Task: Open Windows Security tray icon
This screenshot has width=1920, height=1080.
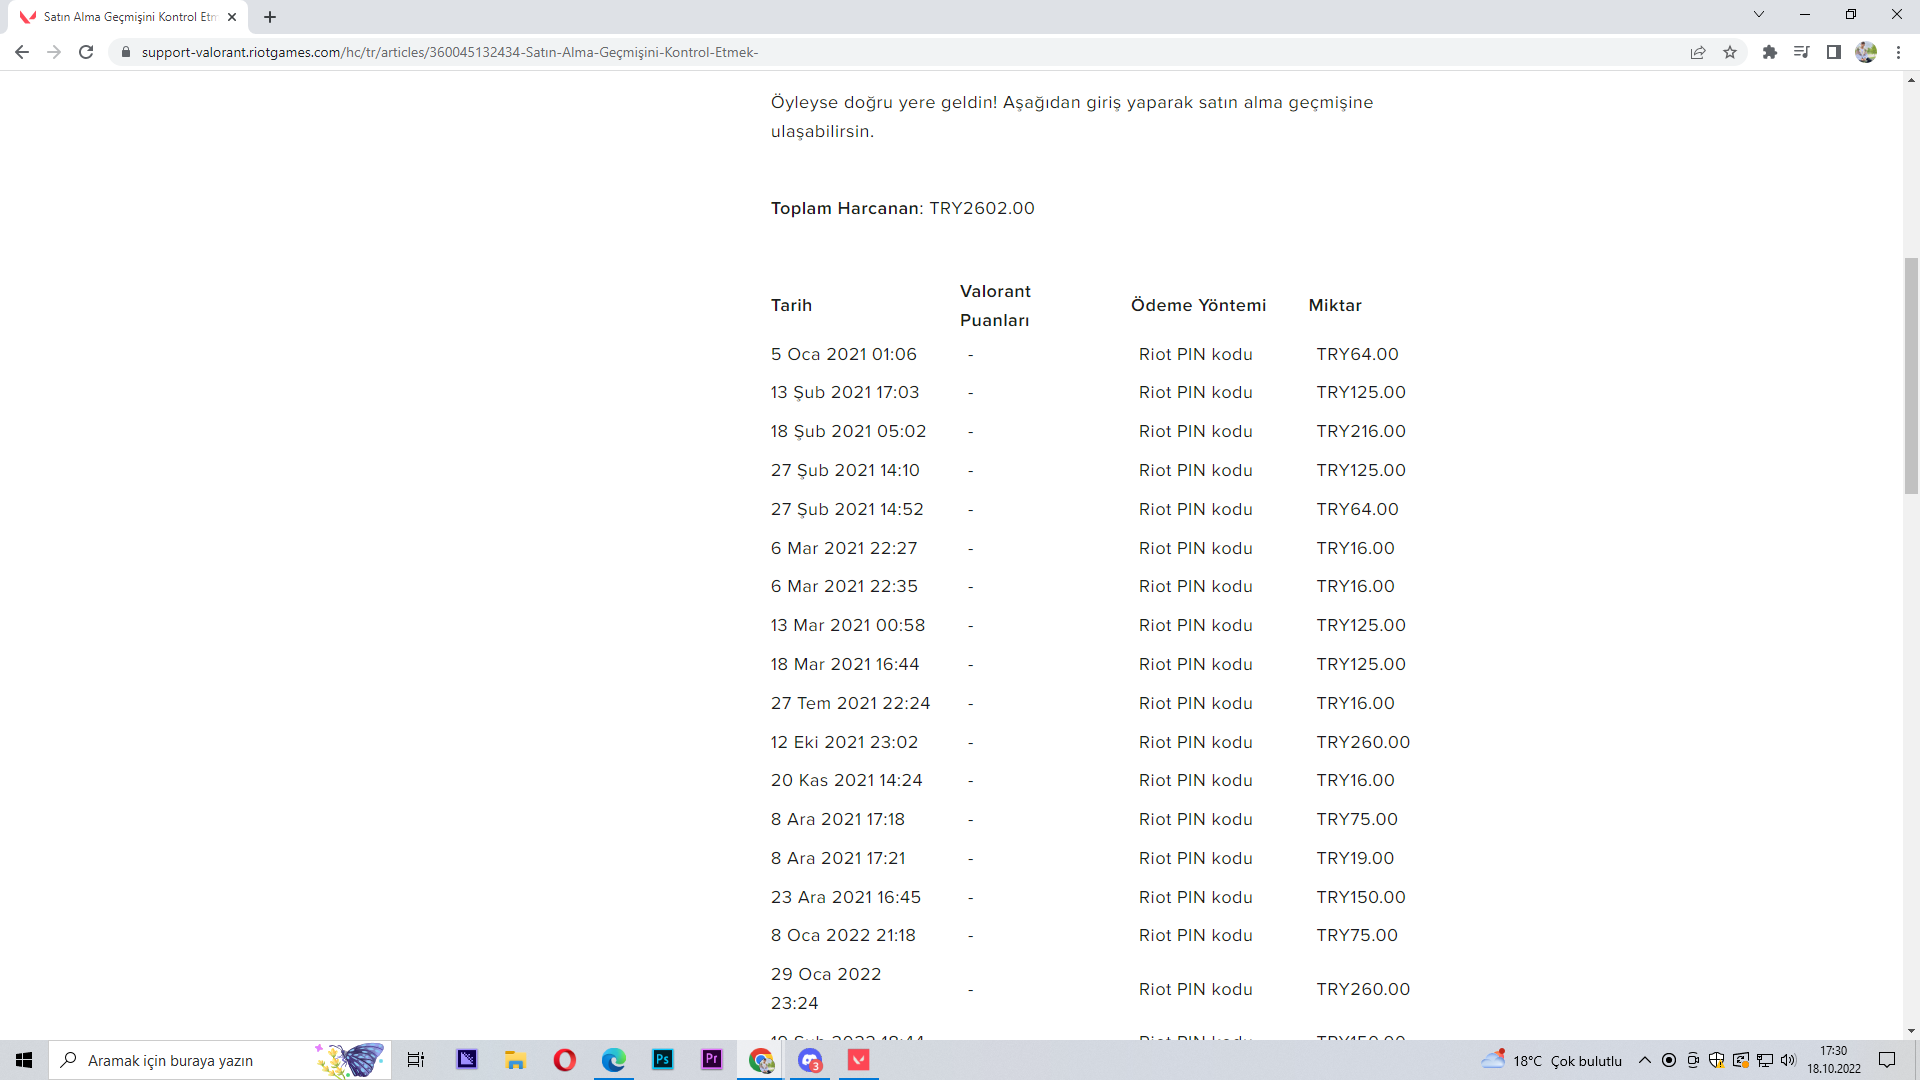Action: coord(1717,1060)
